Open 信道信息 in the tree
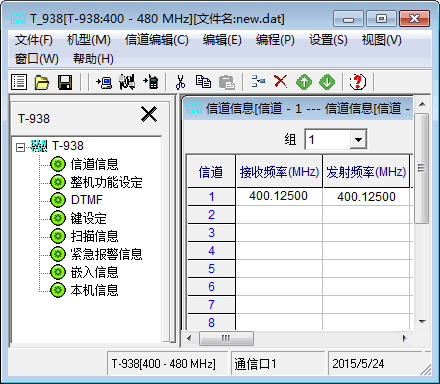This screenshot has height=384, width=440. [94, 164]
